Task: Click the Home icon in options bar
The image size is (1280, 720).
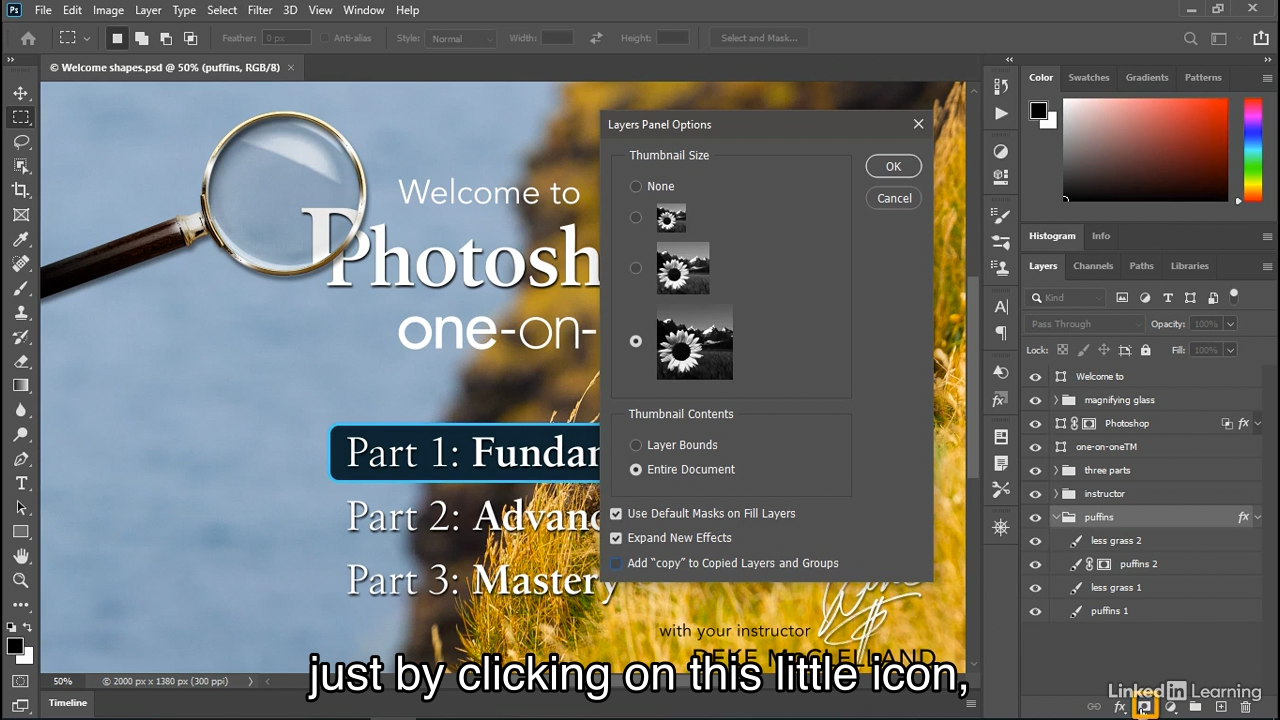Action: click(28, 38)
